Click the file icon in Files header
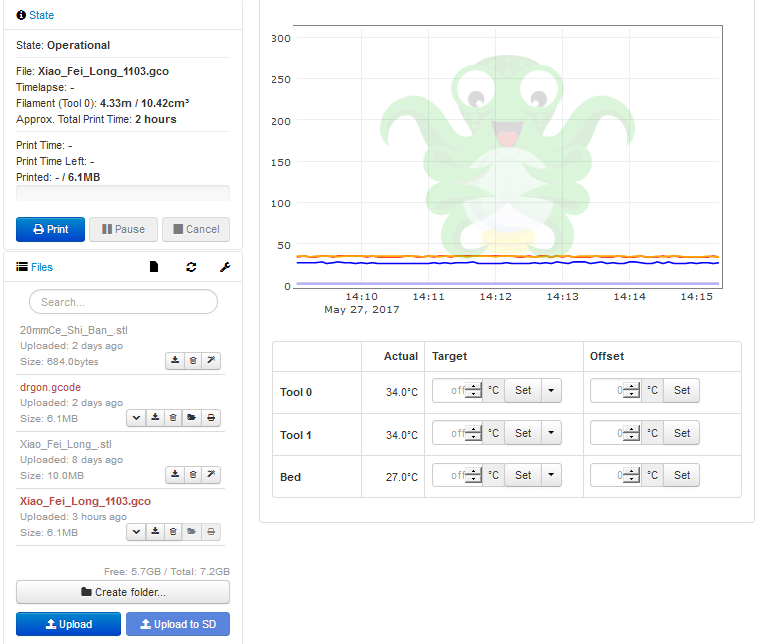This screenshot has height=644, width=760. coord(154,267)
